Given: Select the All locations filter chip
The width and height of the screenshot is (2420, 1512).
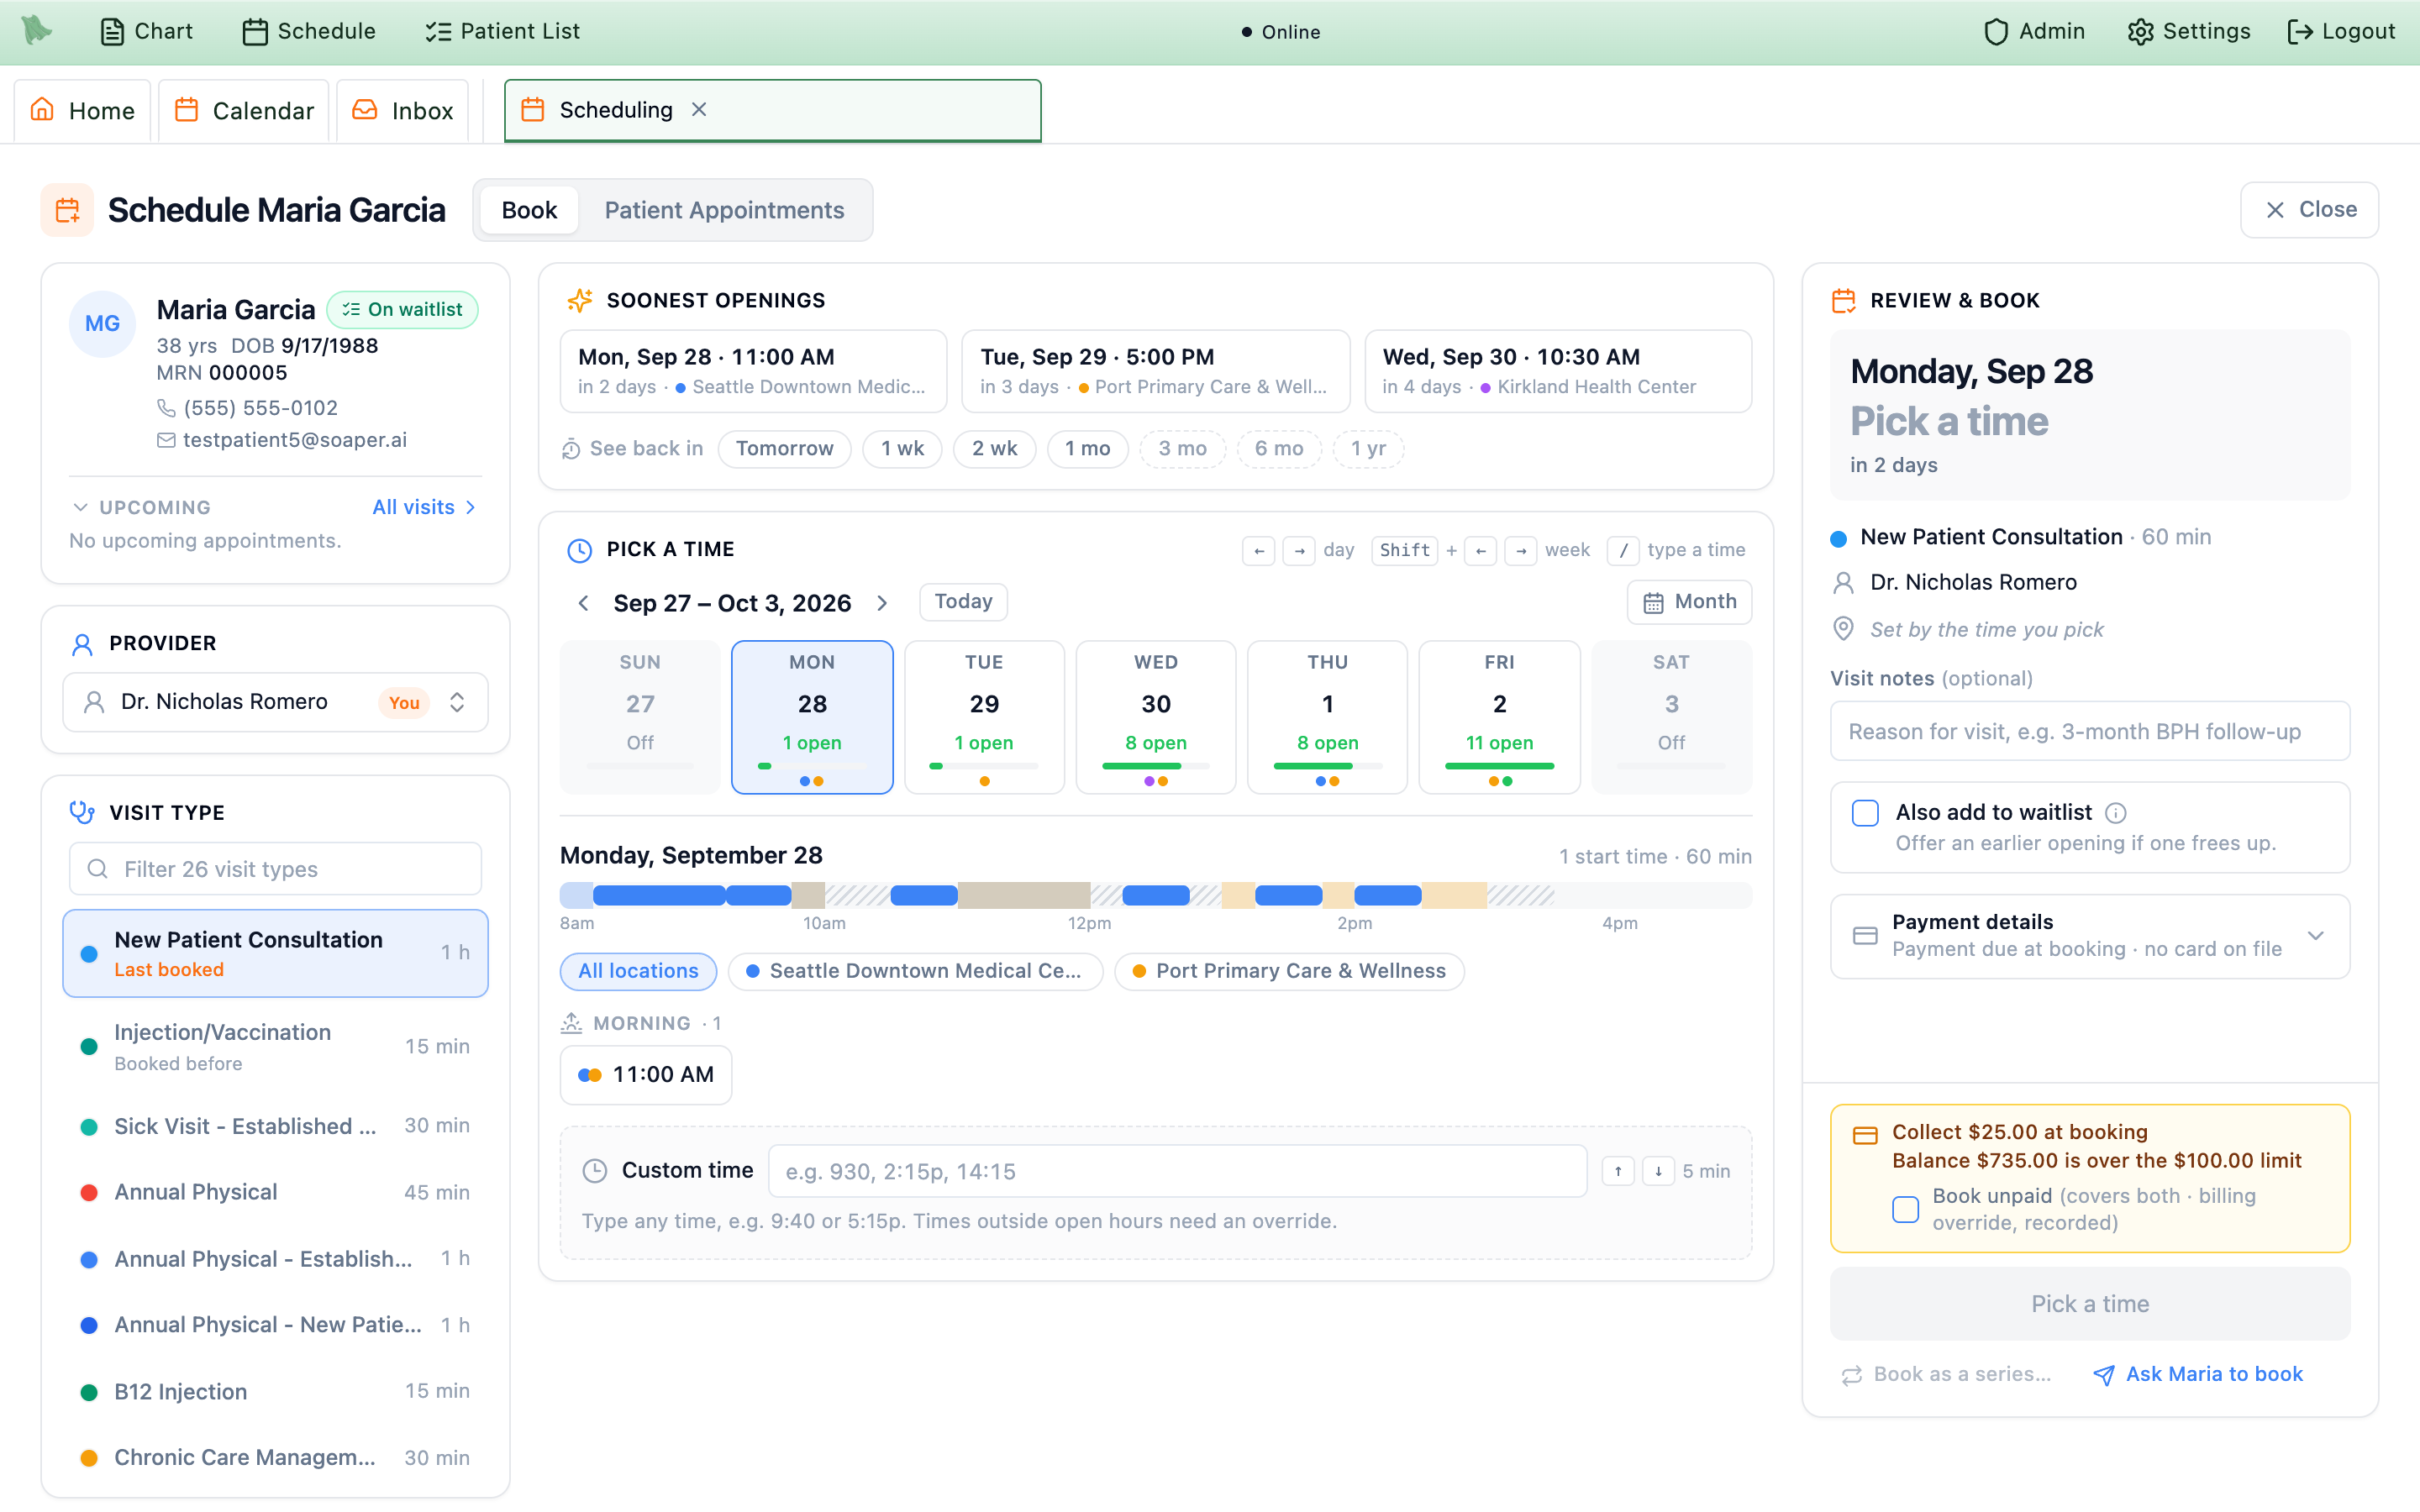Looking at the screenshot, I should click(638, 971).
